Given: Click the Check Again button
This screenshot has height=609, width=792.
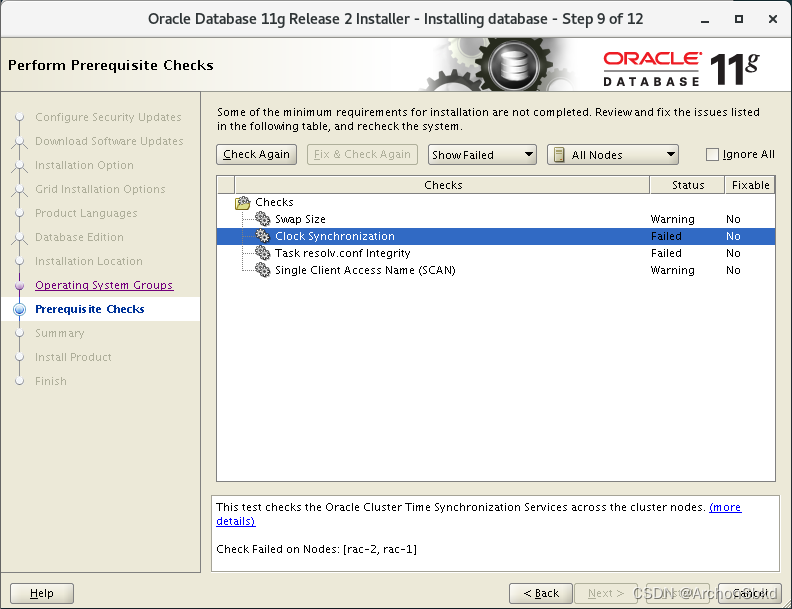Looking at the screenshot, I should coord(256,155).
